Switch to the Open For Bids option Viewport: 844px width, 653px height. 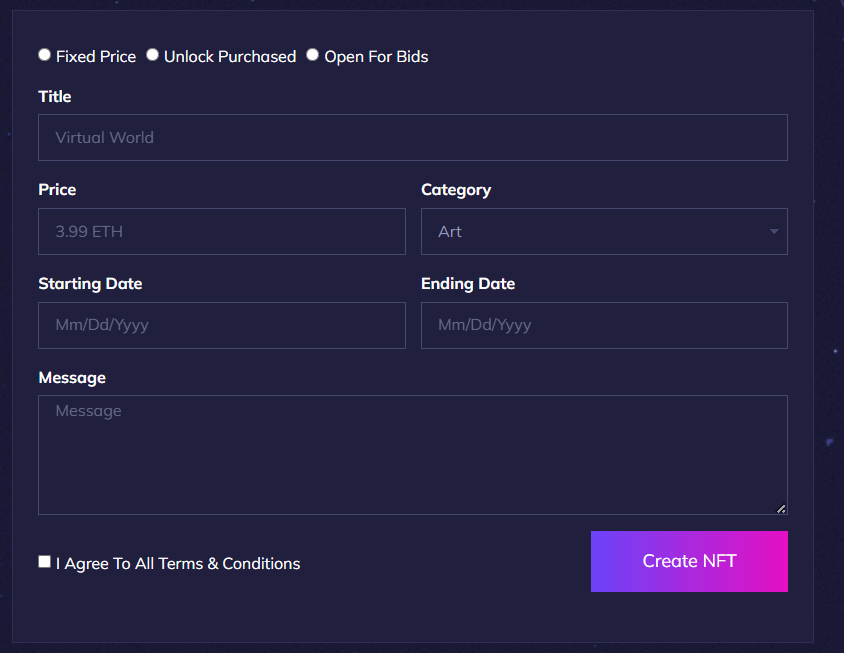(312, 55)
